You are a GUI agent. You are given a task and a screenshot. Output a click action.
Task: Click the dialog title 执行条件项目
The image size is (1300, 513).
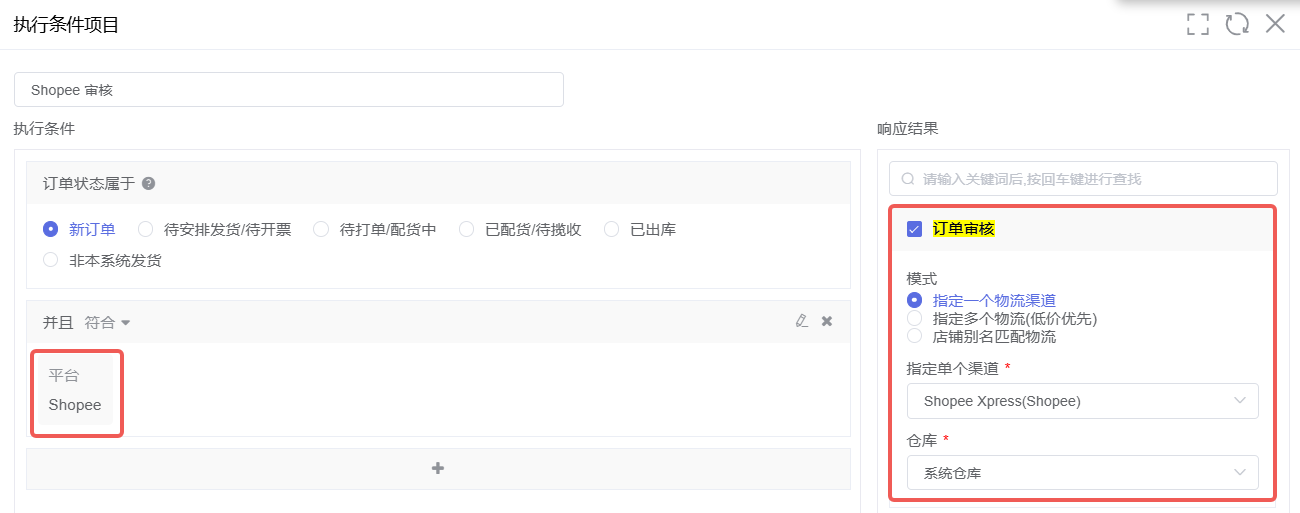click(x=66, y=25)
